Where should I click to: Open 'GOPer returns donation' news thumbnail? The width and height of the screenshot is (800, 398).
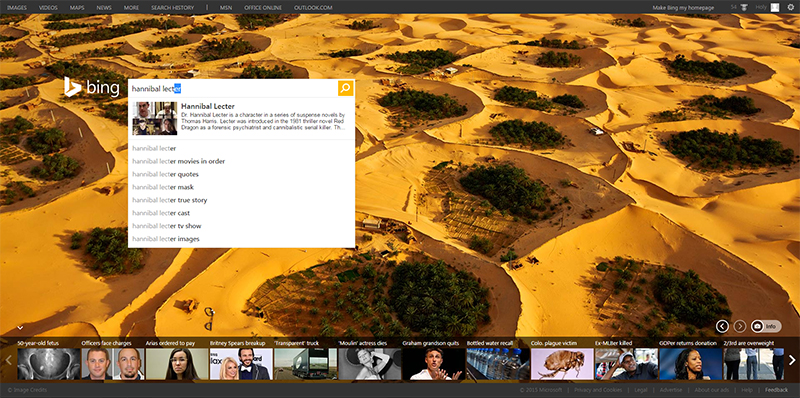(x=690, y=363)
